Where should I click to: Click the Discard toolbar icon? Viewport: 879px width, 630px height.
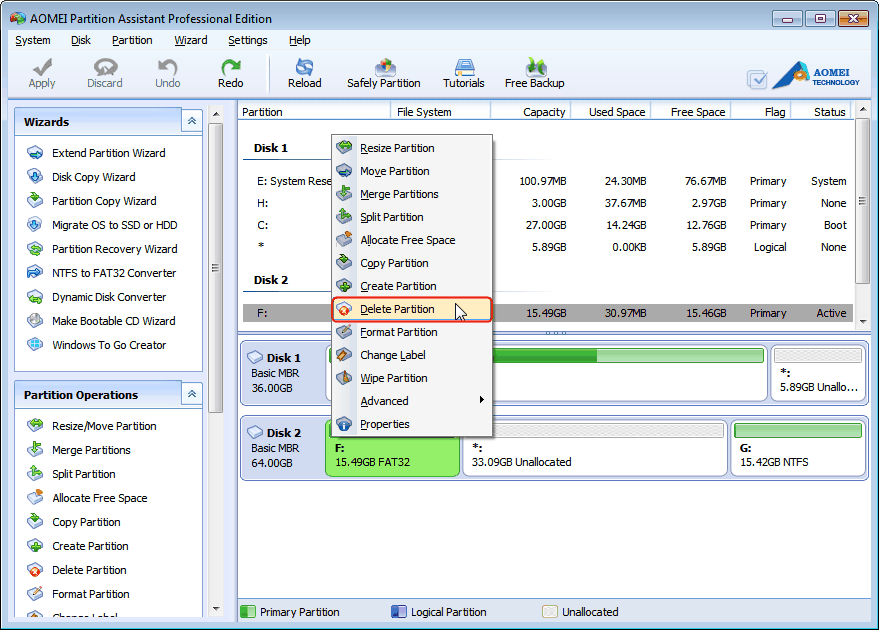[104, 72]
